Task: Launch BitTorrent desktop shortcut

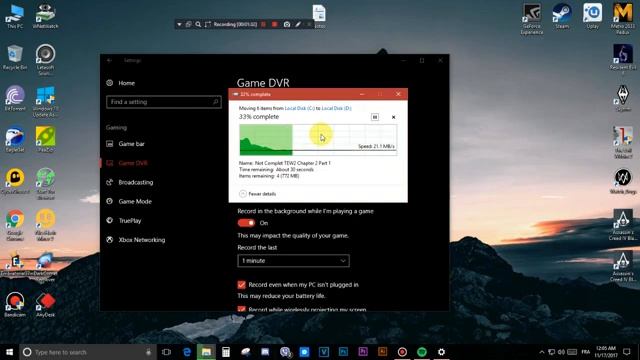Action: pos(15,98)
